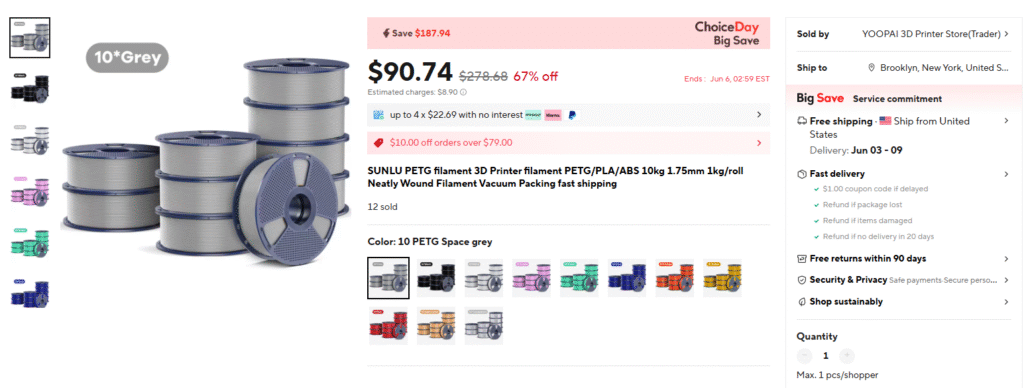Click the Shop sustainably leaf icon
The height and width of the screenshot is (388, 1024).
click(802, 302)
